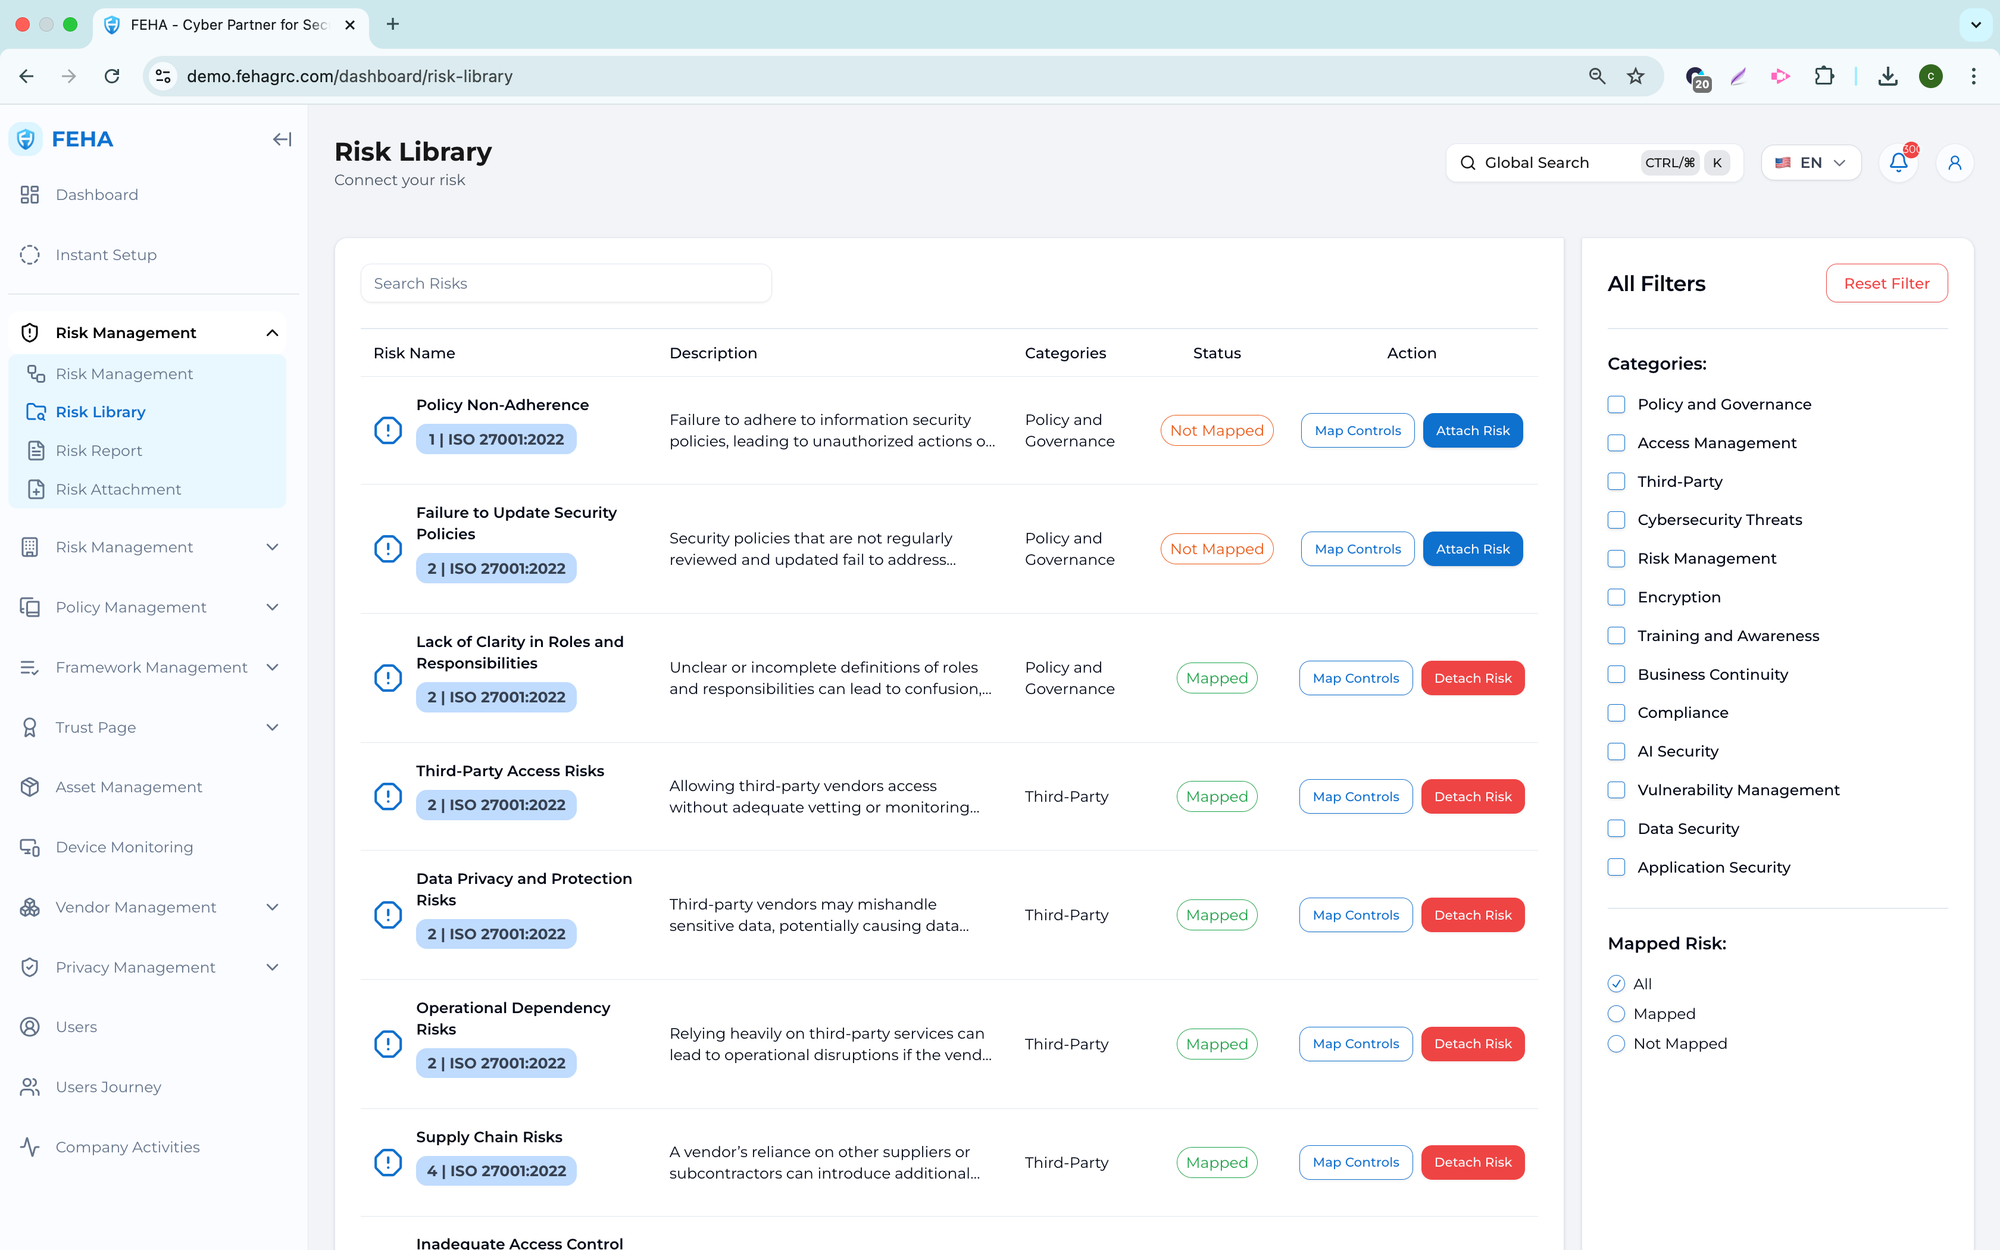Go to Risk Attachment page

pyautogui.click(x=118, y=490)
